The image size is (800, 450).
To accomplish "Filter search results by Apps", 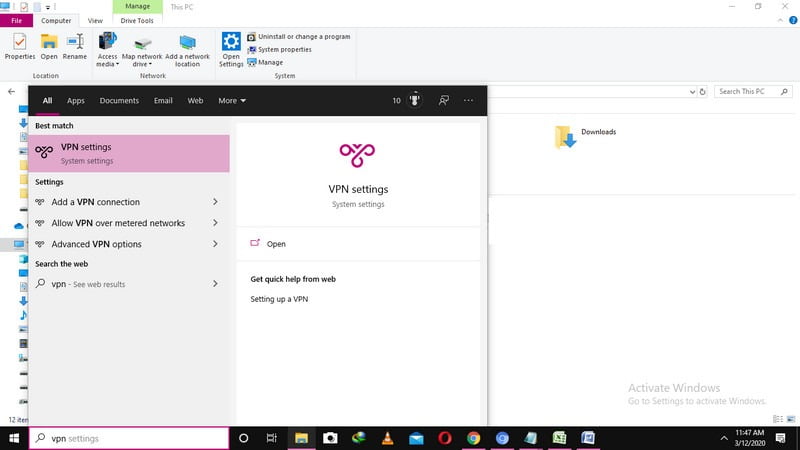I will pyautogui.click(x=76, y=101).
